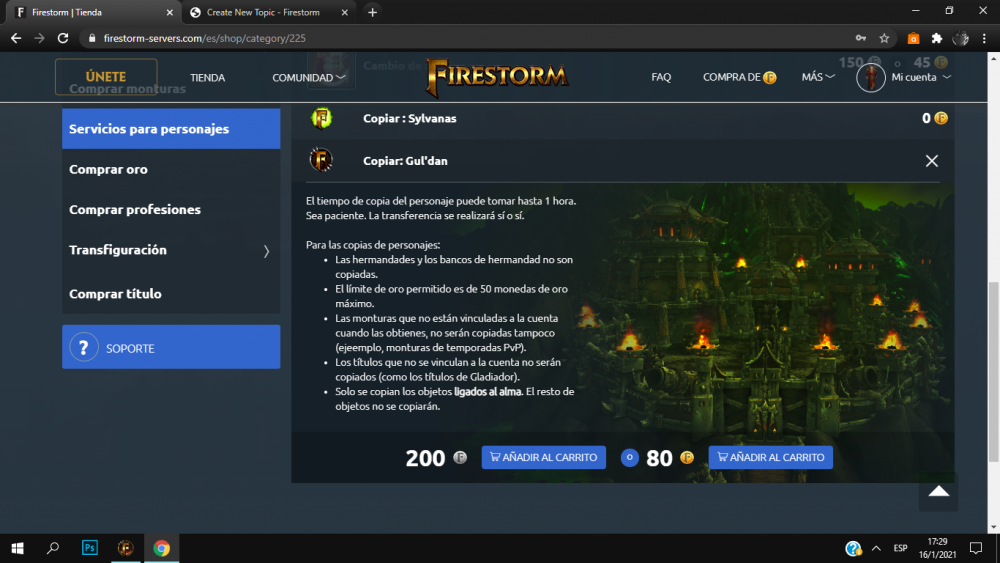Open Windows taskbar search
Image resolution: width=1000 pixels, height=563 pixels.
(53, 548)
